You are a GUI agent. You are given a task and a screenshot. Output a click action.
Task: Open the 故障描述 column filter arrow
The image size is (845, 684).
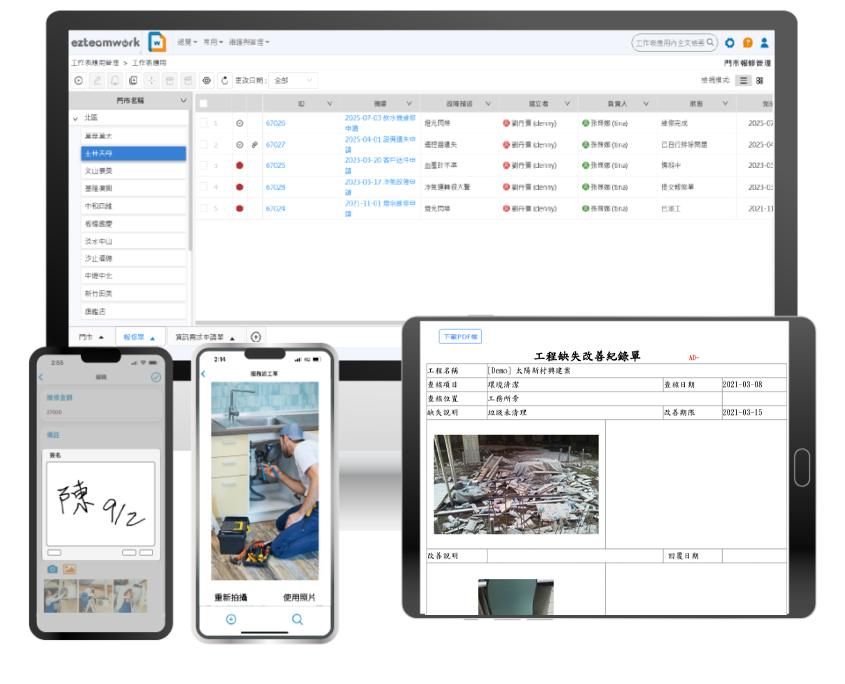[488, 103]
